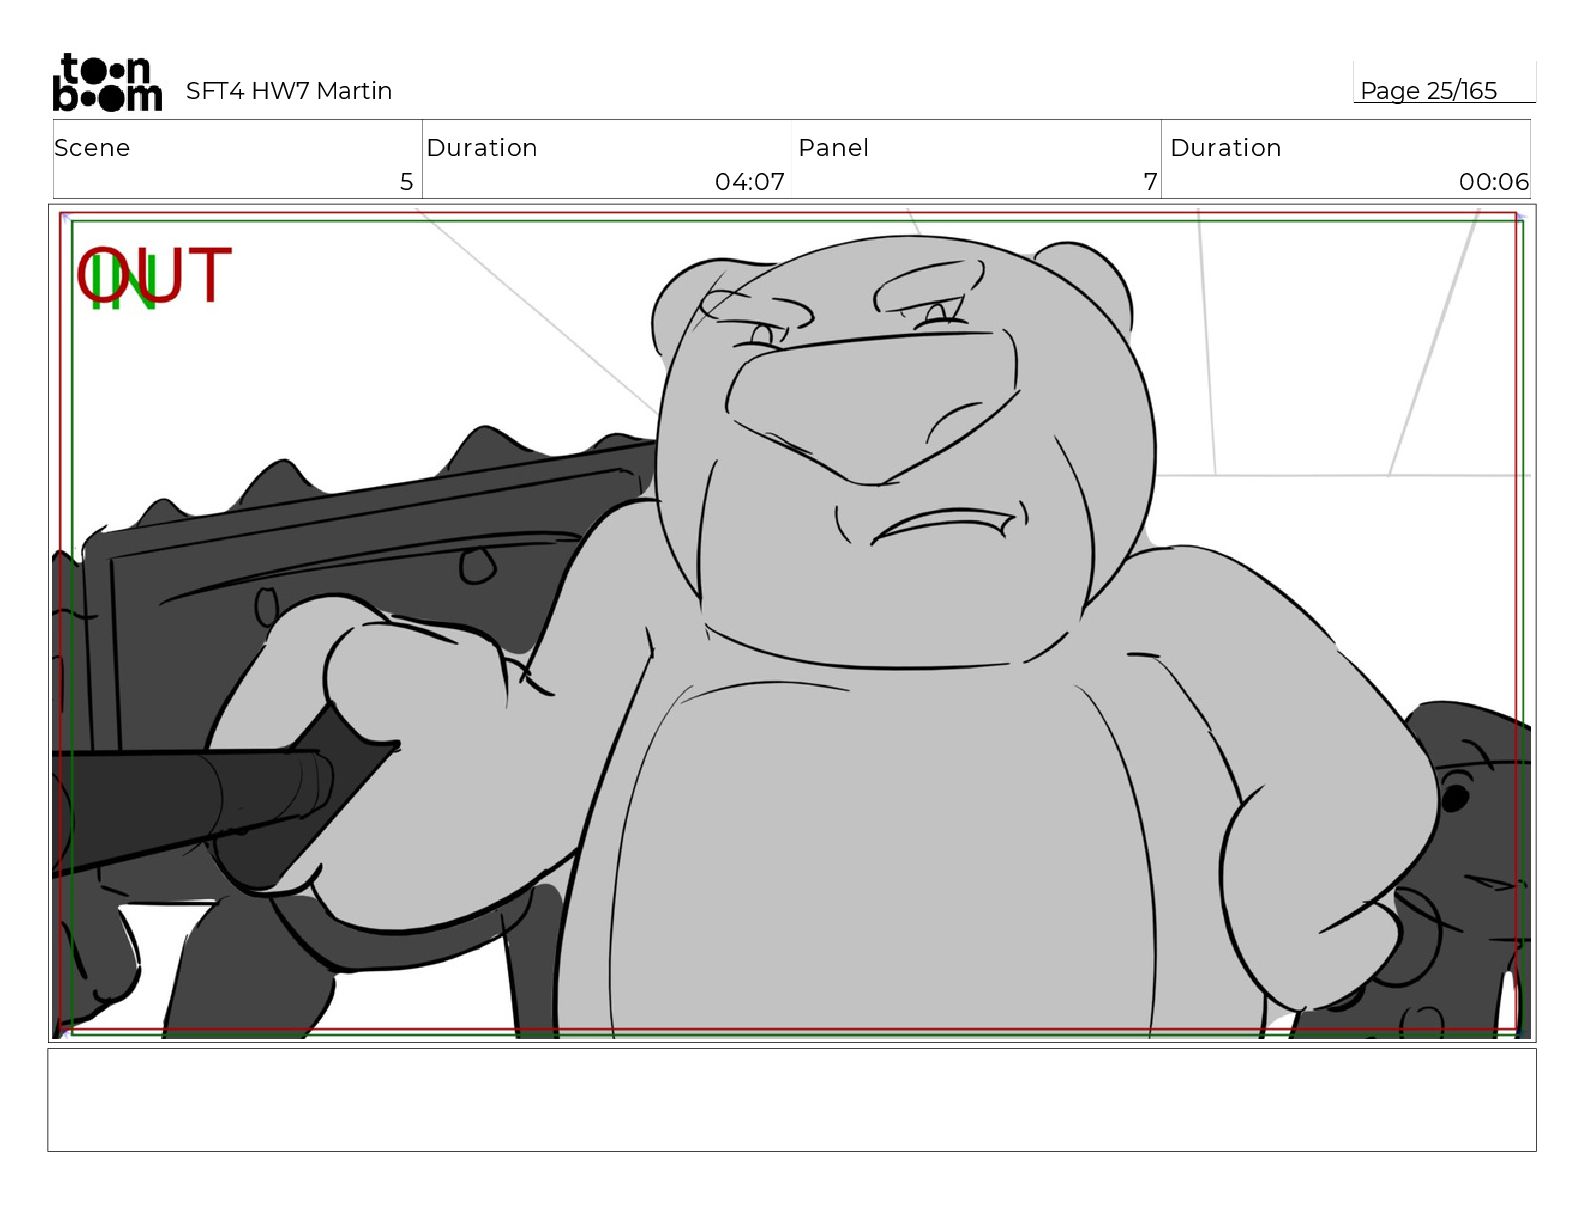Select the project title 'SFT4 HW7 Martin'
This screenshot has height=1224, width=1584.
click(x=289, y=91)
